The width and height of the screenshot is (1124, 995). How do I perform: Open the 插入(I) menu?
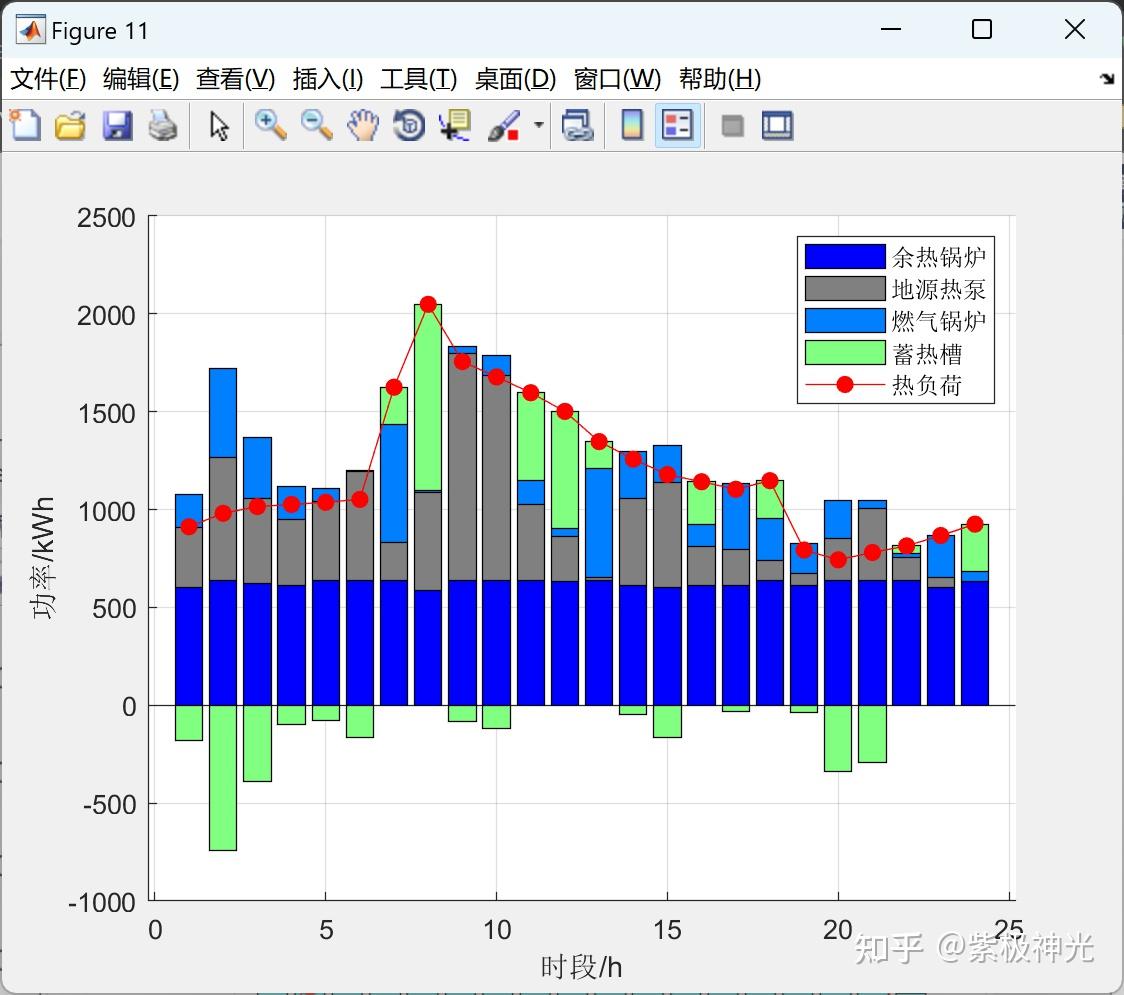(328, 79)
